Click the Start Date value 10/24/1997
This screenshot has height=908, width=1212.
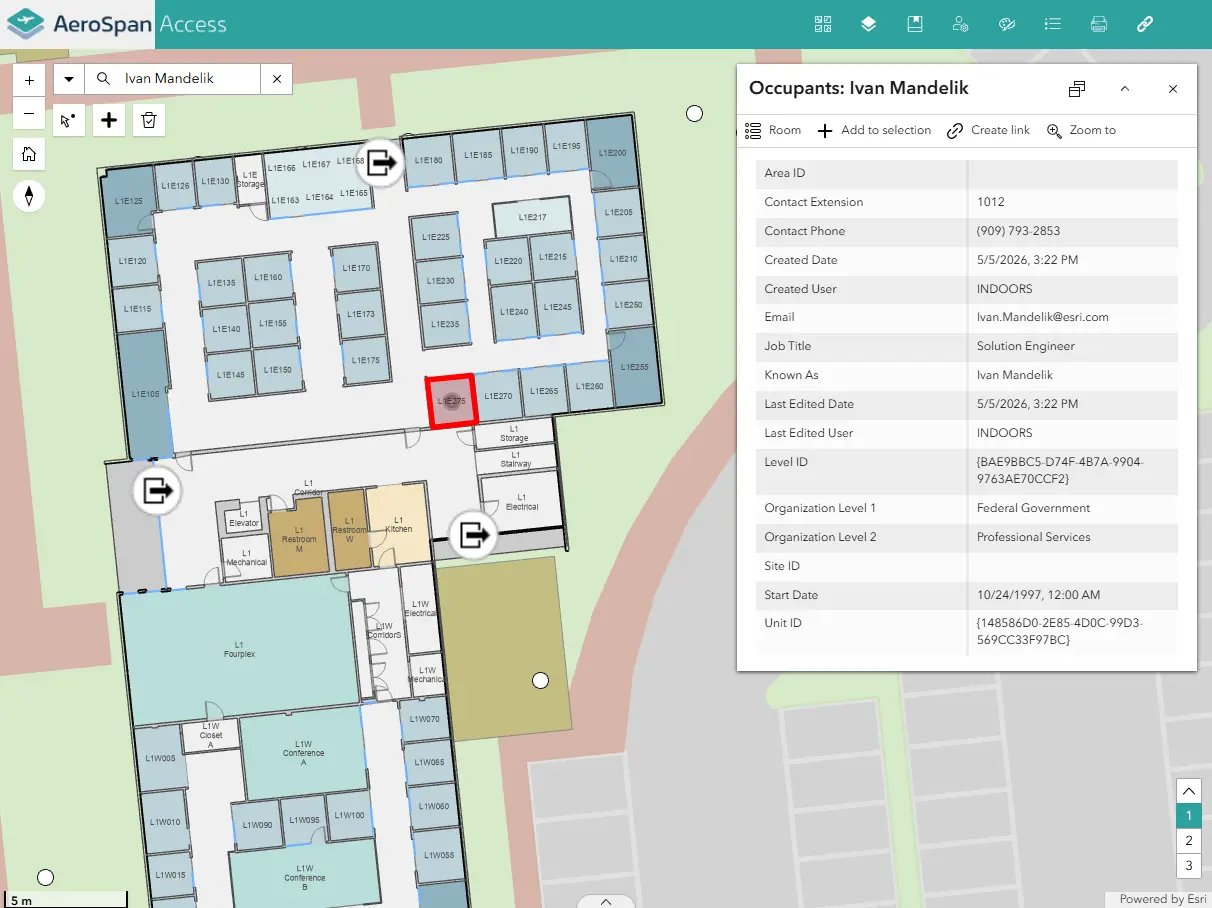click(x=1038, y=595)
